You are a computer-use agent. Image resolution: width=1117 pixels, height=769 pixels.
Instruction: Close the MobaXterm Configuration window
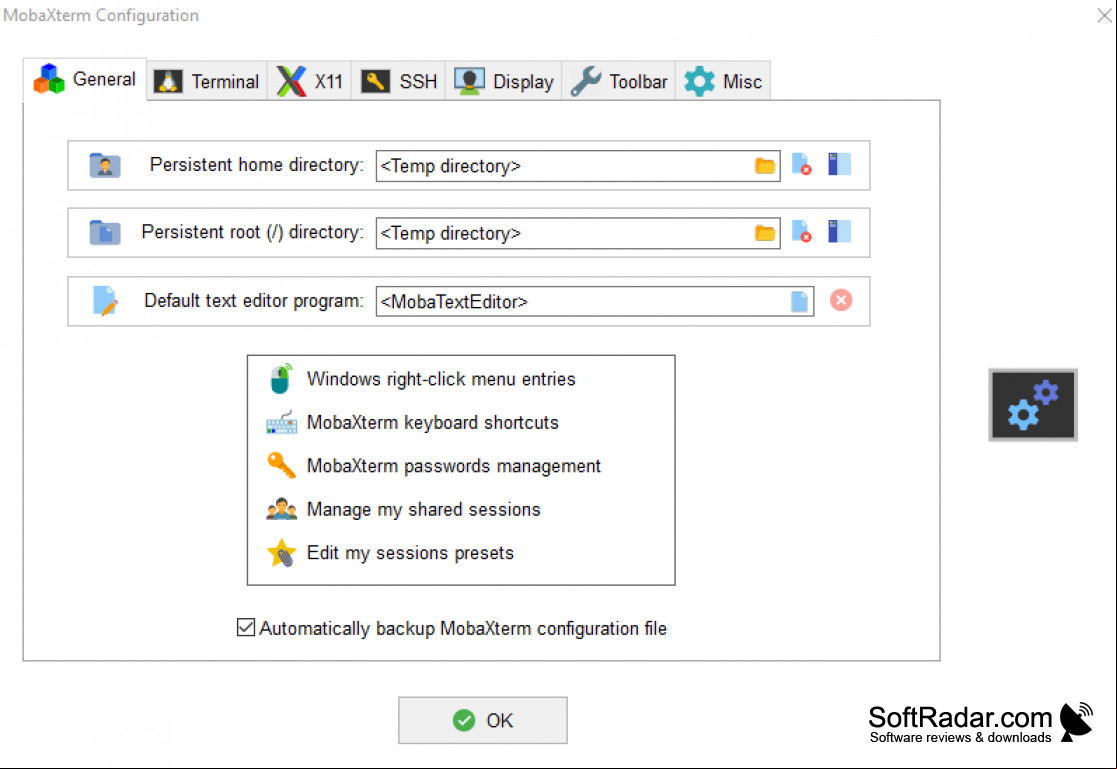pos(1104,15)
